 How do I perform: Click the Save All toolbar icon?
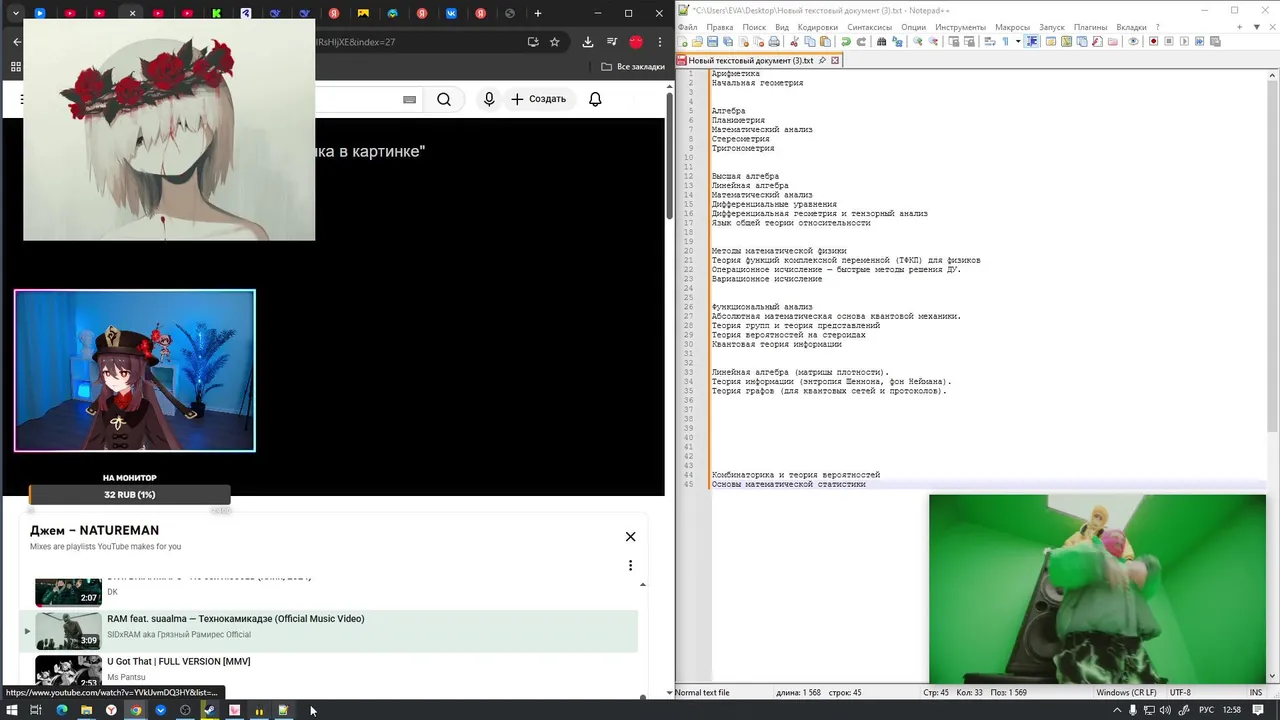tap(728, 41)
